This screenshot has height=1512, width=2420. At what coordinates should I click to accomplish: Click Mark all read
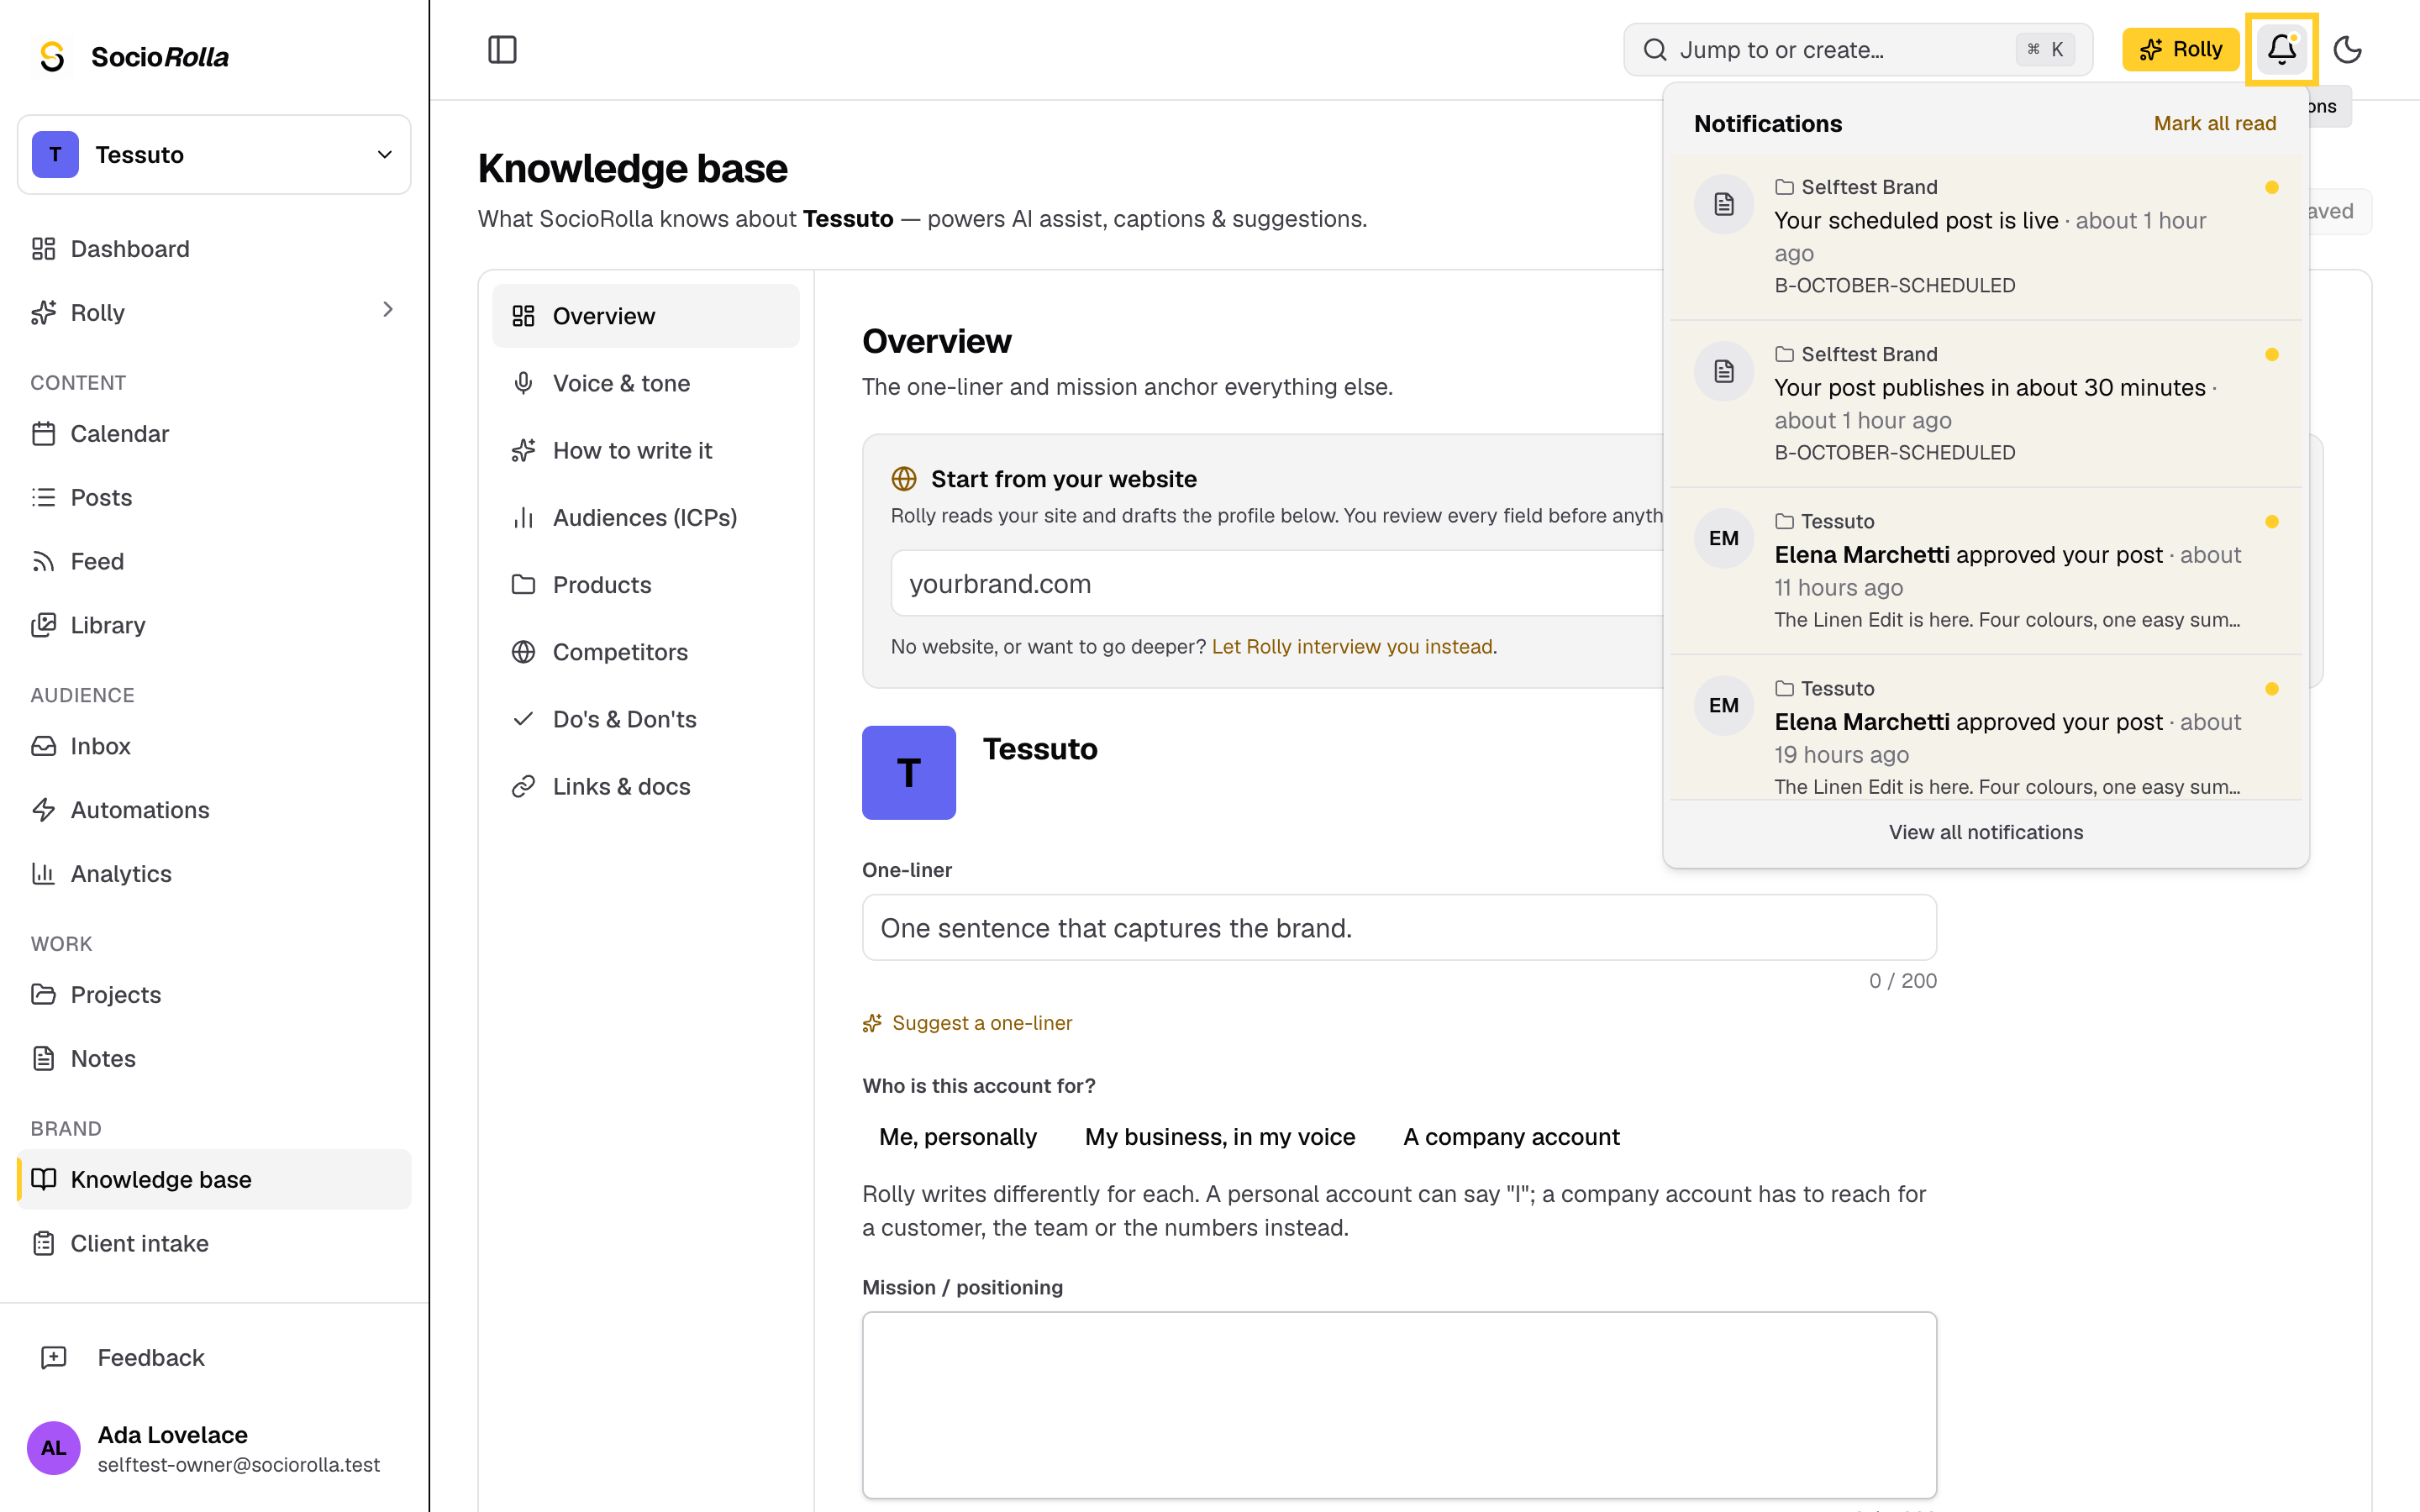click(x=2215, y=123)
